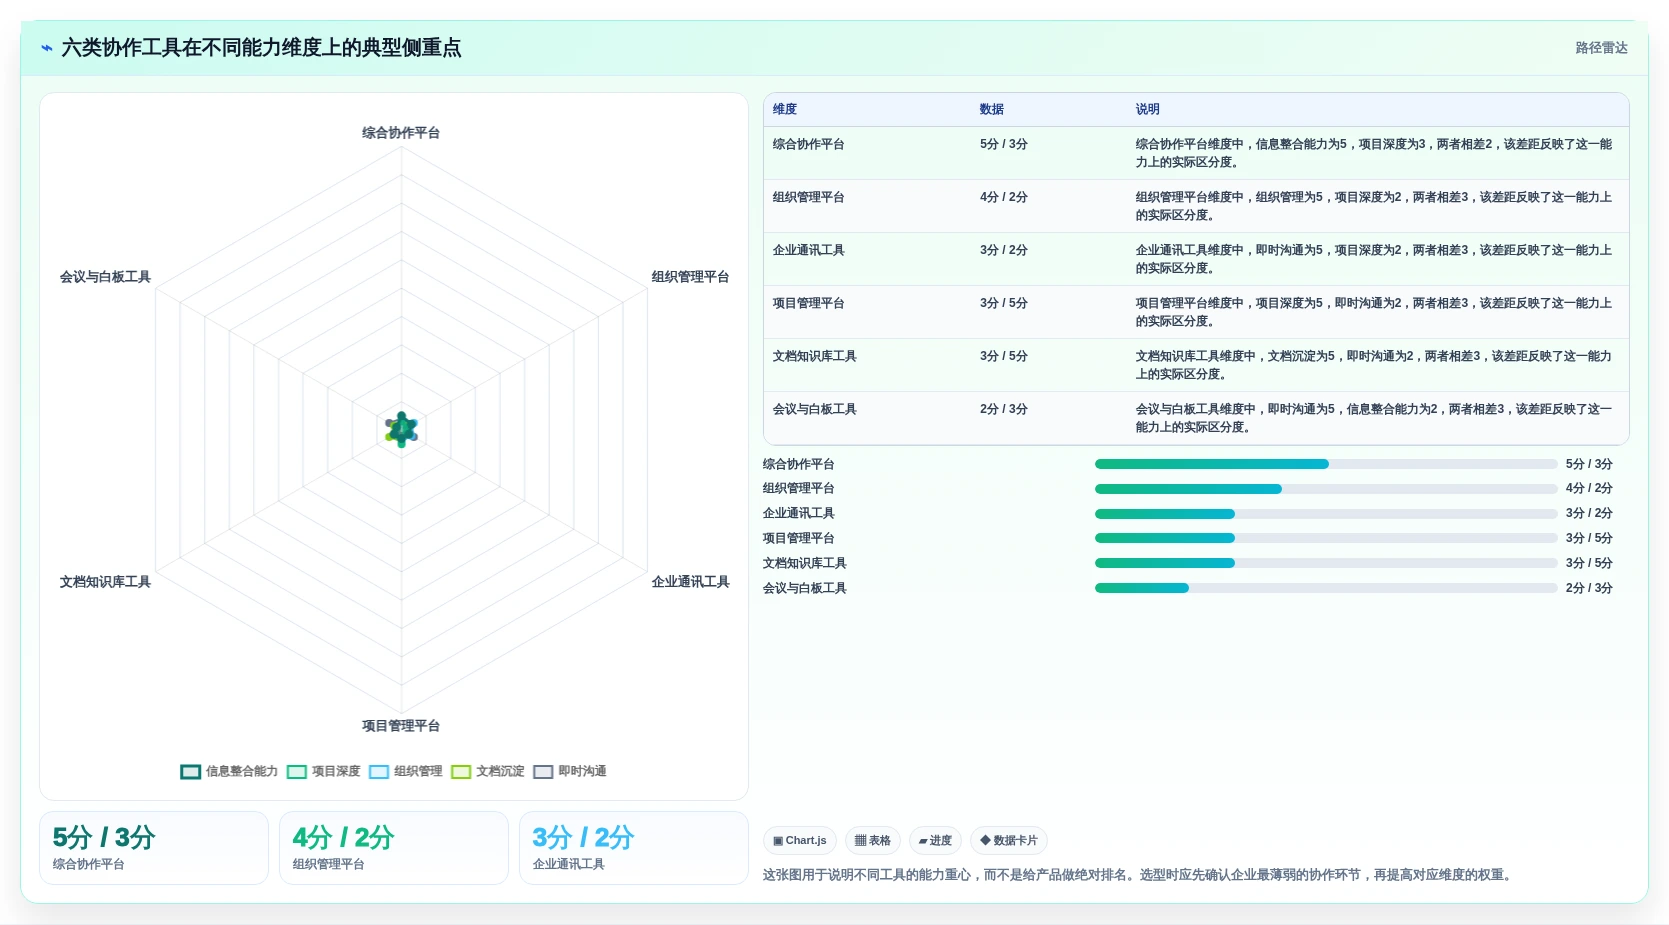Click the 文档知识库工具 row description text
Image resolution: width=1669 pixels, height=925 pixels.
(x=1374, y=365)
